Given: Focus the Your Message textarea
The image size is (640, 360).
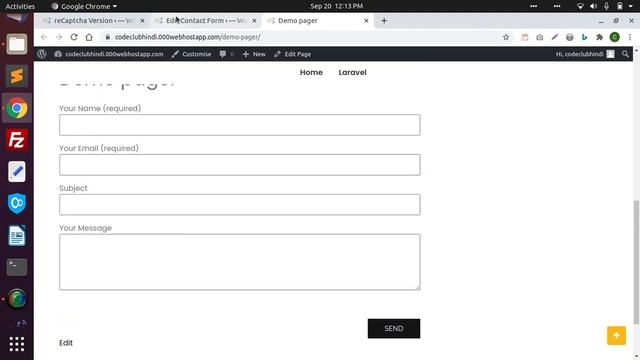Looking at the screenshot, I should coord(240,262).
